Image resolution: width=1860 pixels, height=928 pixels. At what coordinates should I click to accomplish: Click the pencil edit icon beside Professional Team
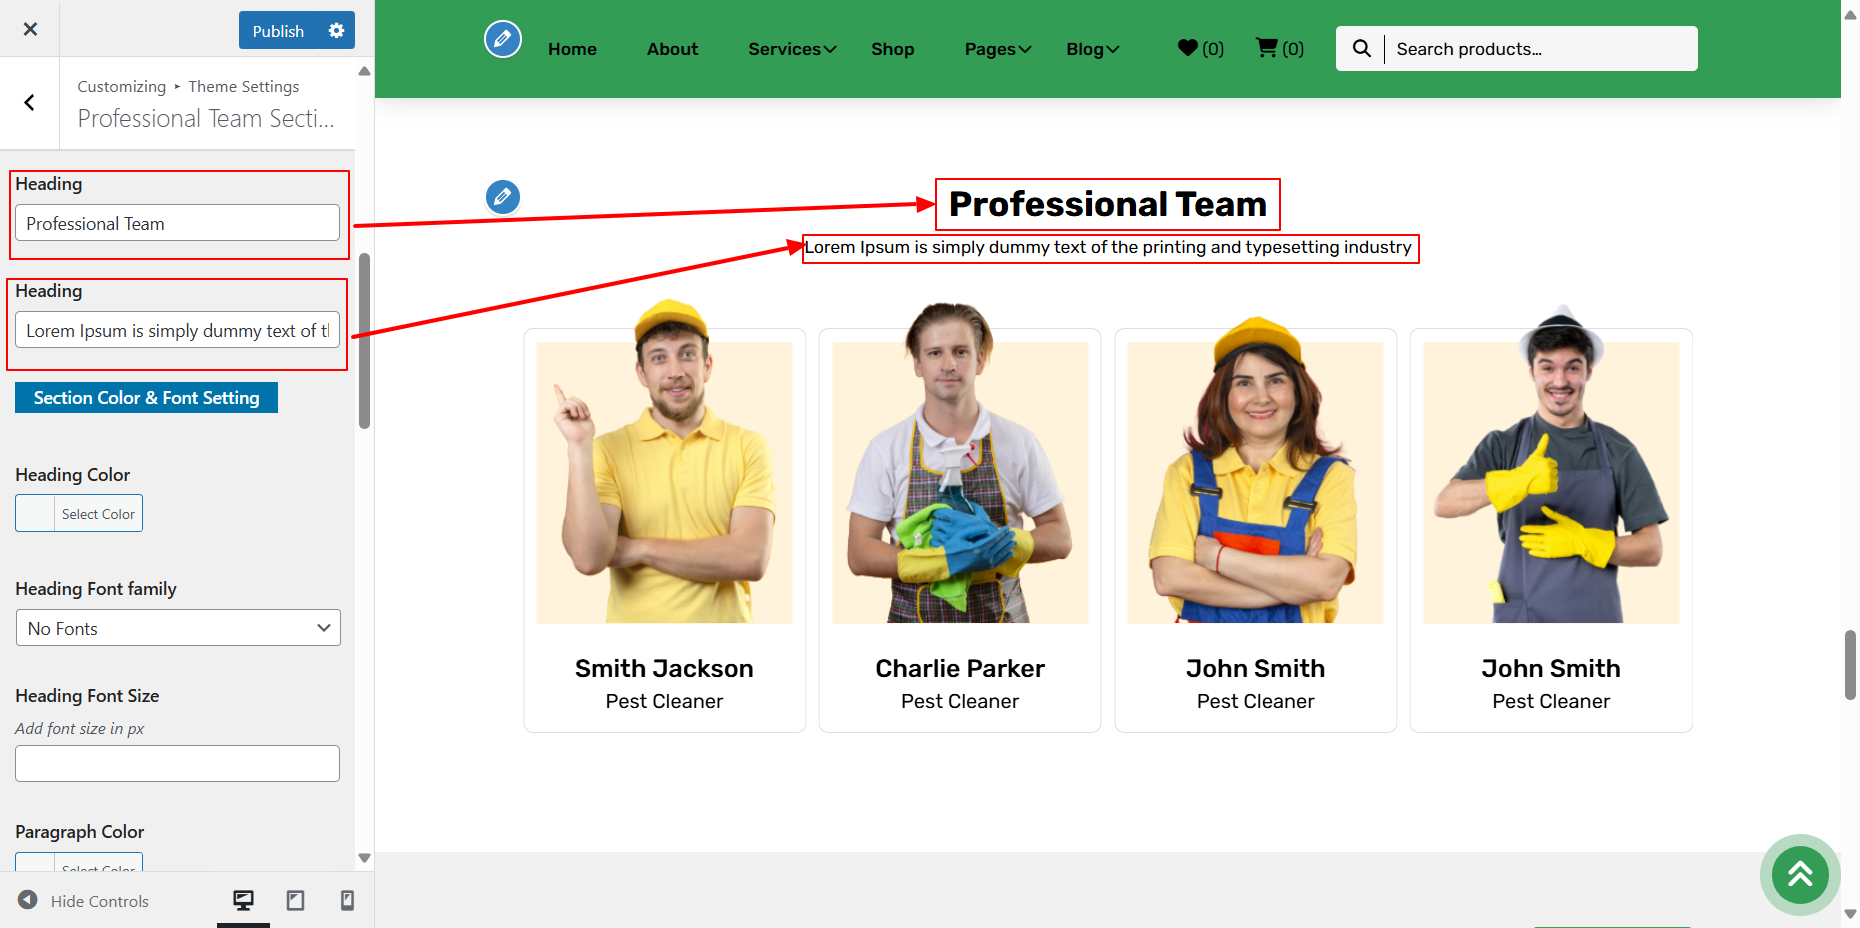[x=503, y=197]
